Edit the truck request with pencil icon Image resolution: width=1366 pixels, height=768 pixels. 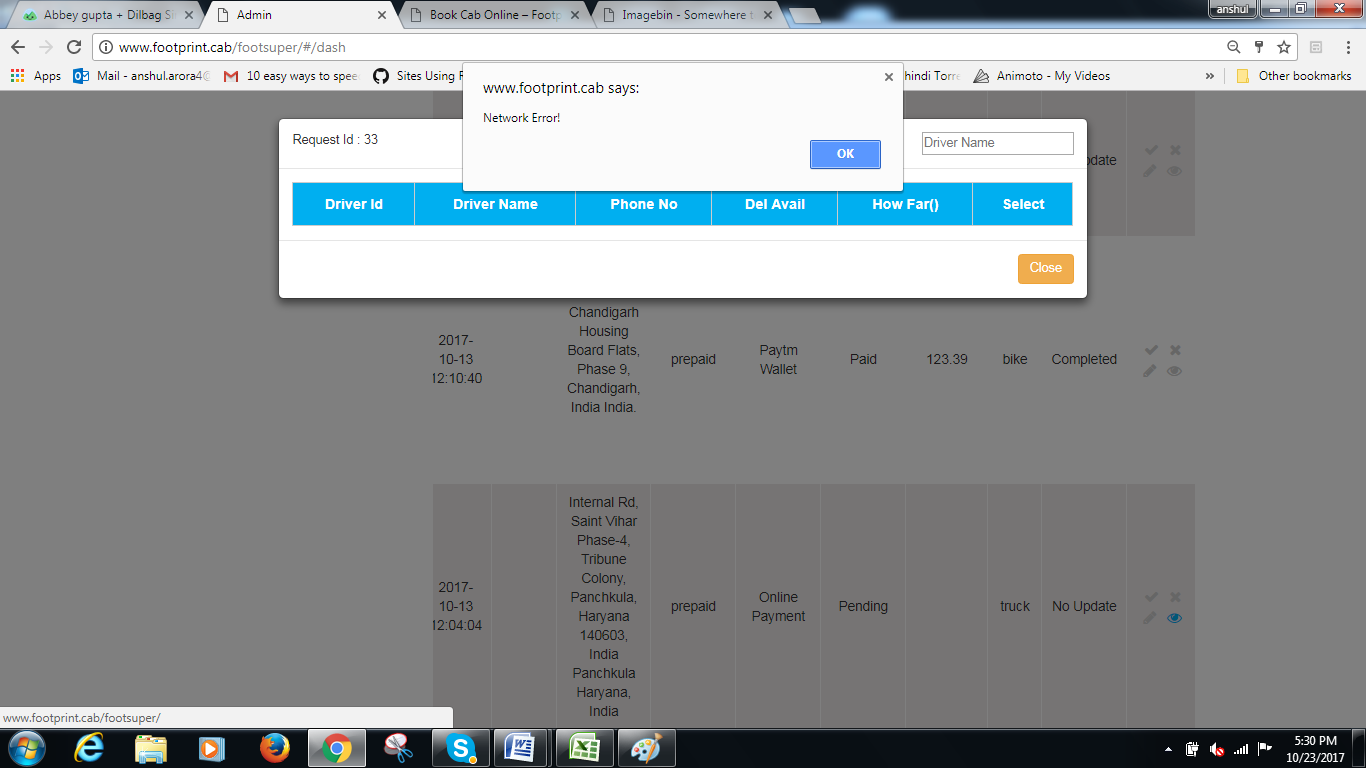(1150, 618)
